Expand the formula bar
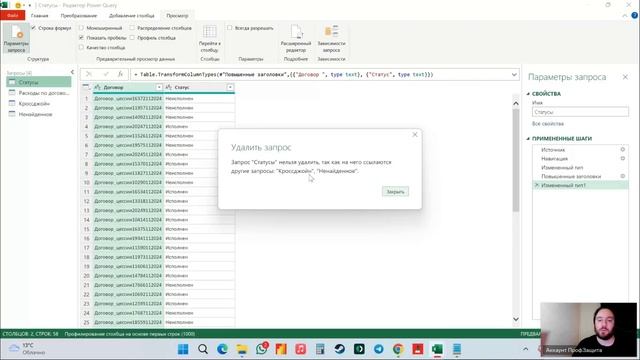Viewport: 640px width, 360px height. point(514,74)
